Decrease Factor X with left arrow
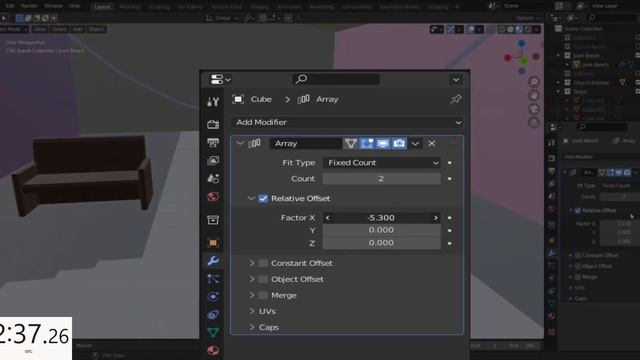Viewport: 640px width, 360px height. click(327, 218)
